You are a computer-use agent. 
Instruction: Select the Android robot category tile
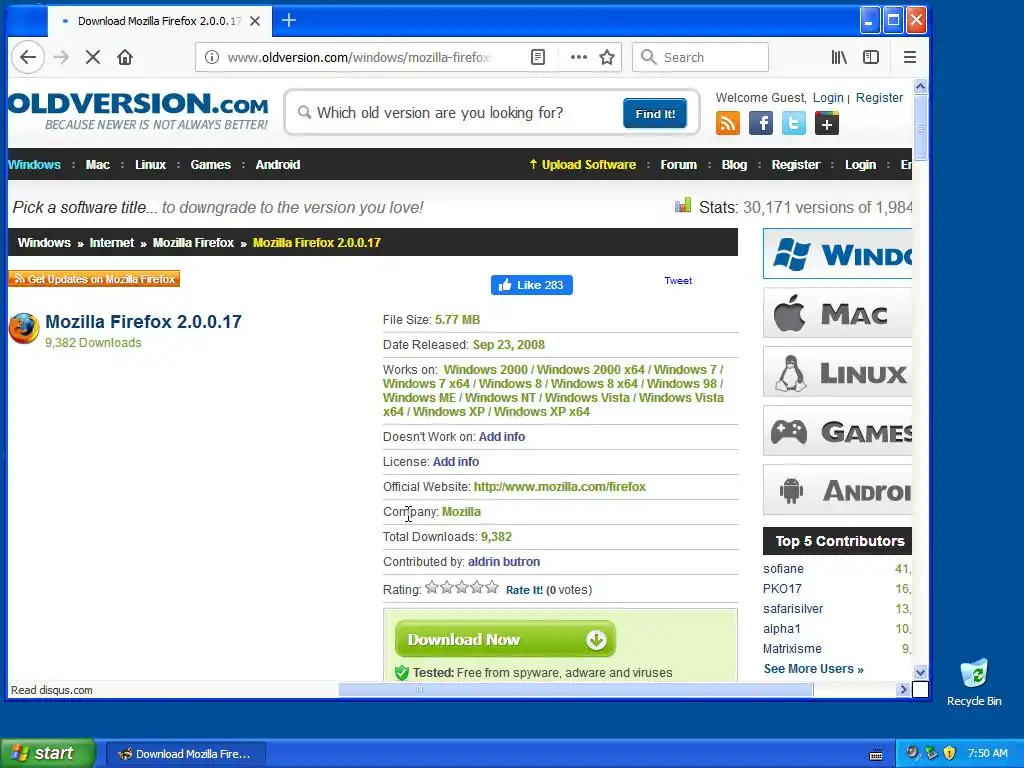[x=837, y=490]
